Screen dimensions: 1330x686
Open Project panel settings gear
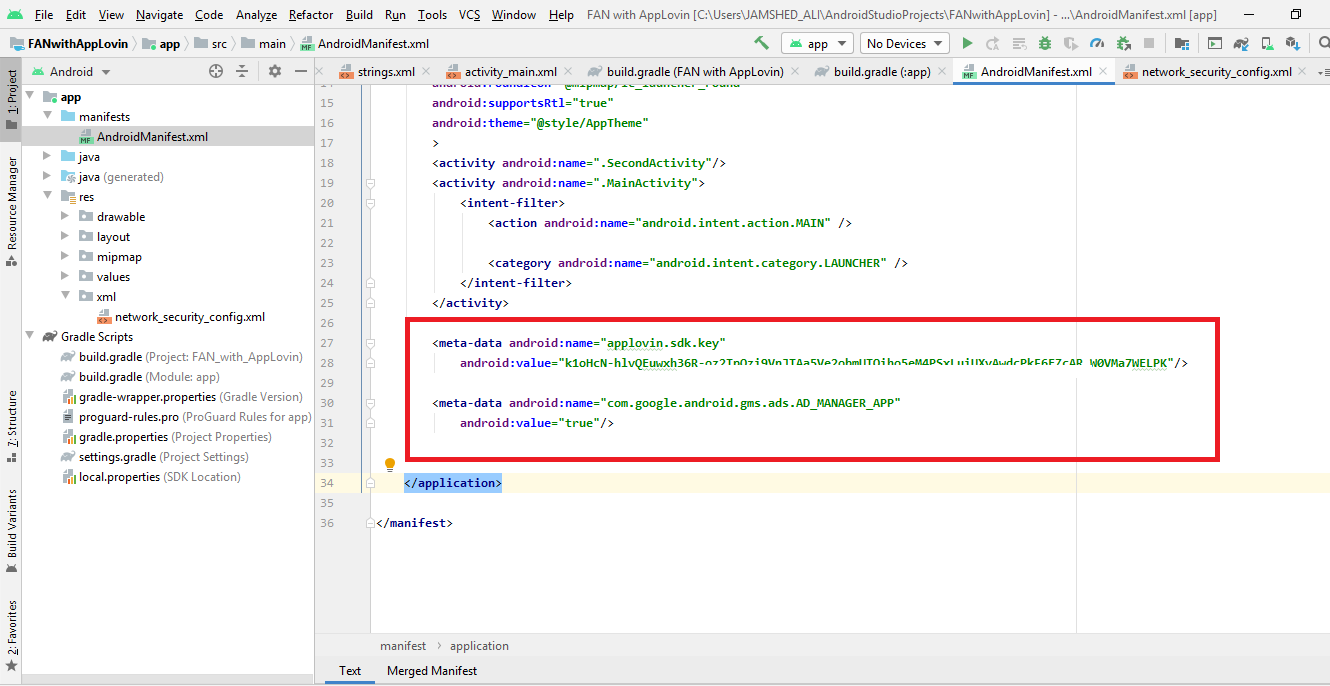click(x=275, y=71)
